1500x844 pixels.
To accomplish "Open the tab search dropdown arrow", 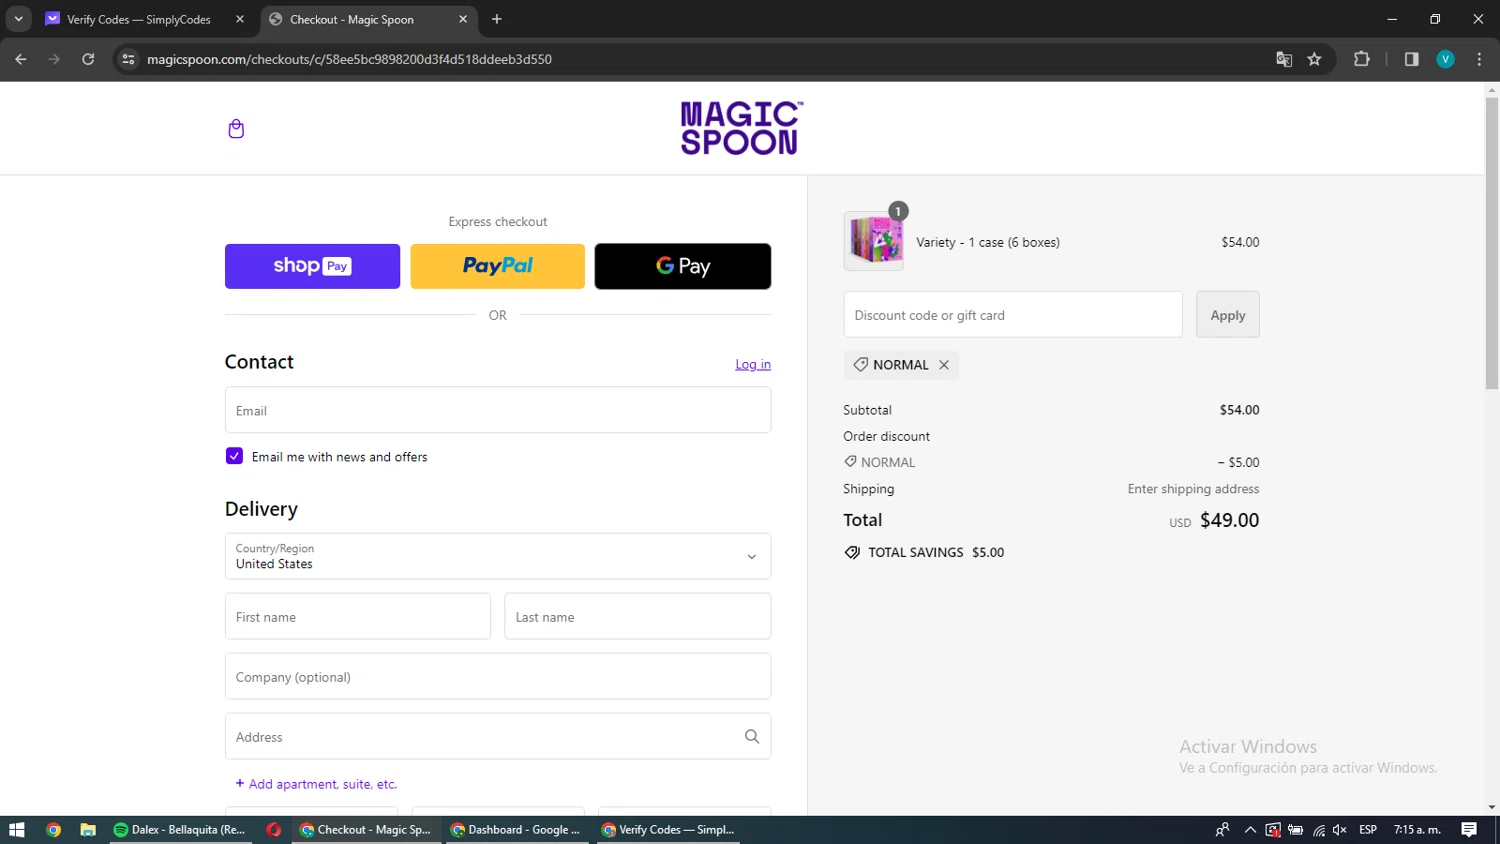I will click(18, 19).
